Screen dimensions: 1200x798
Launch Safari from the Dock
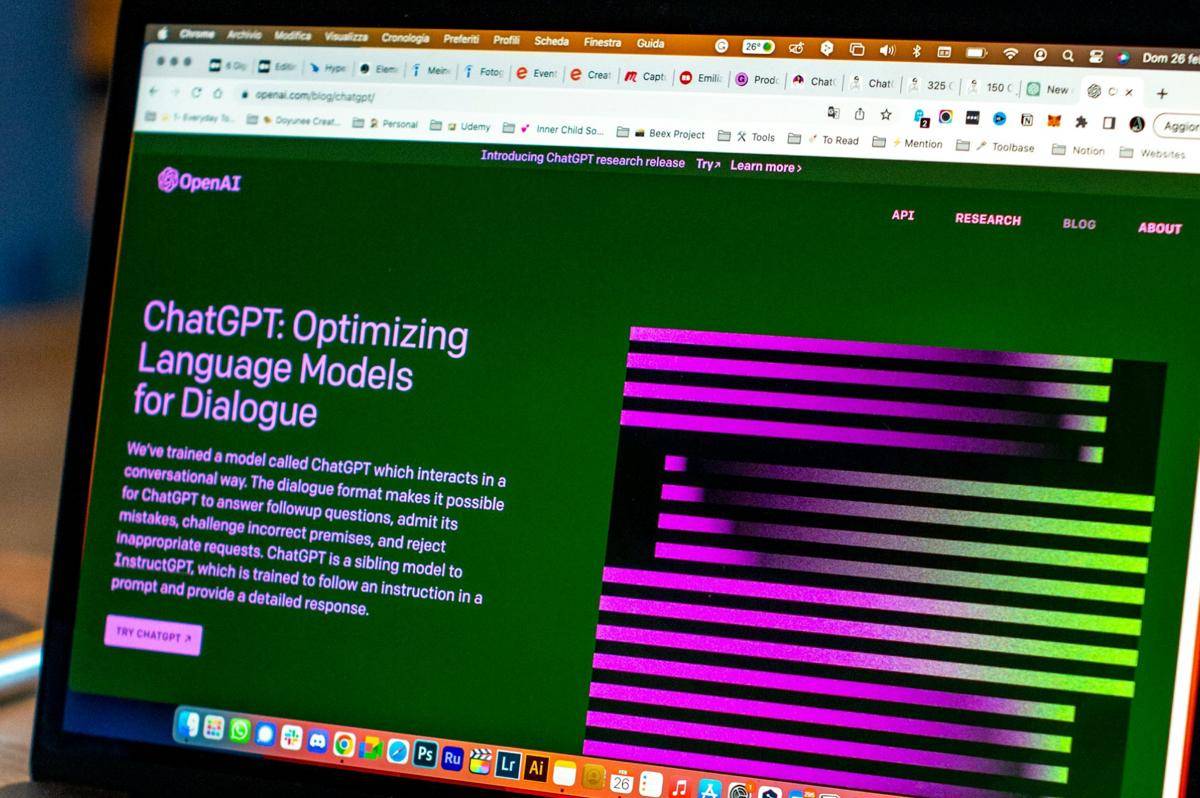(398, 751)
